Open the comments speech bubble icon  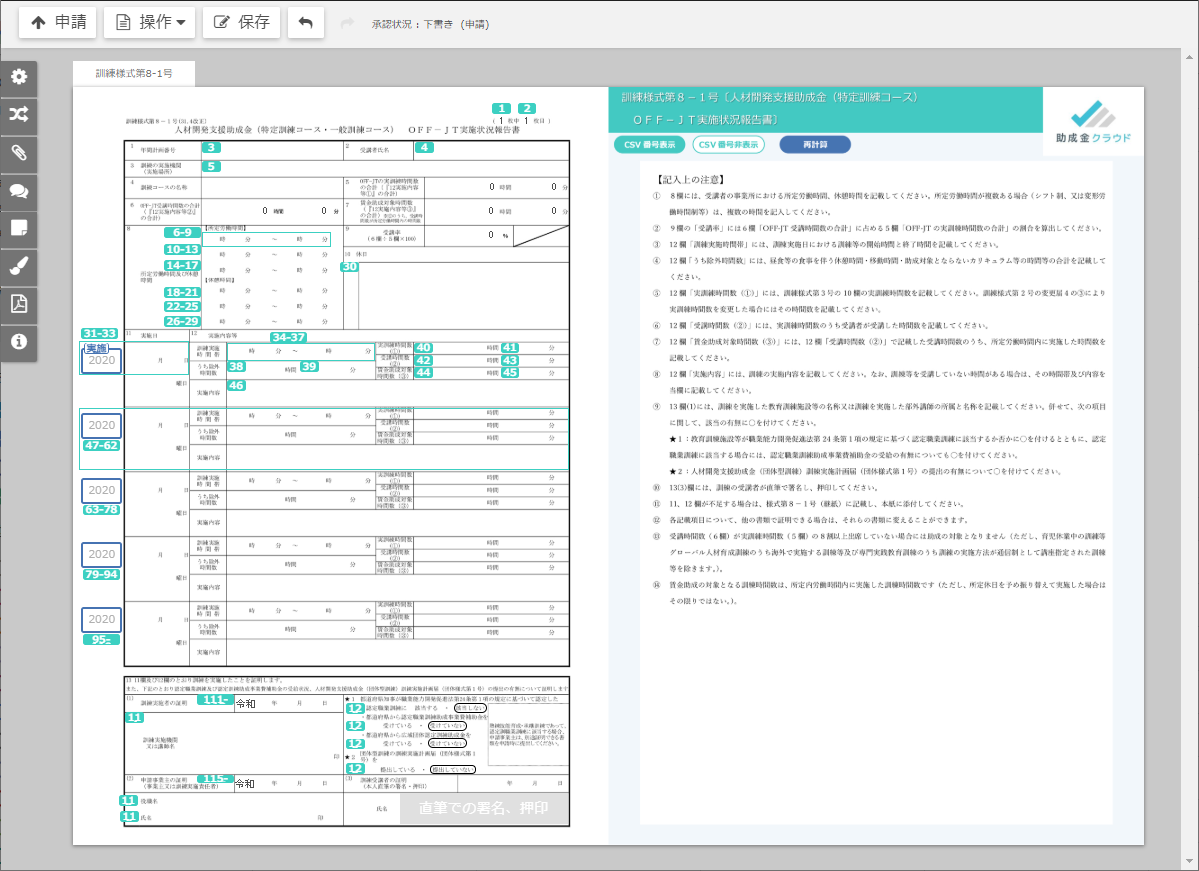pos(18,191)
